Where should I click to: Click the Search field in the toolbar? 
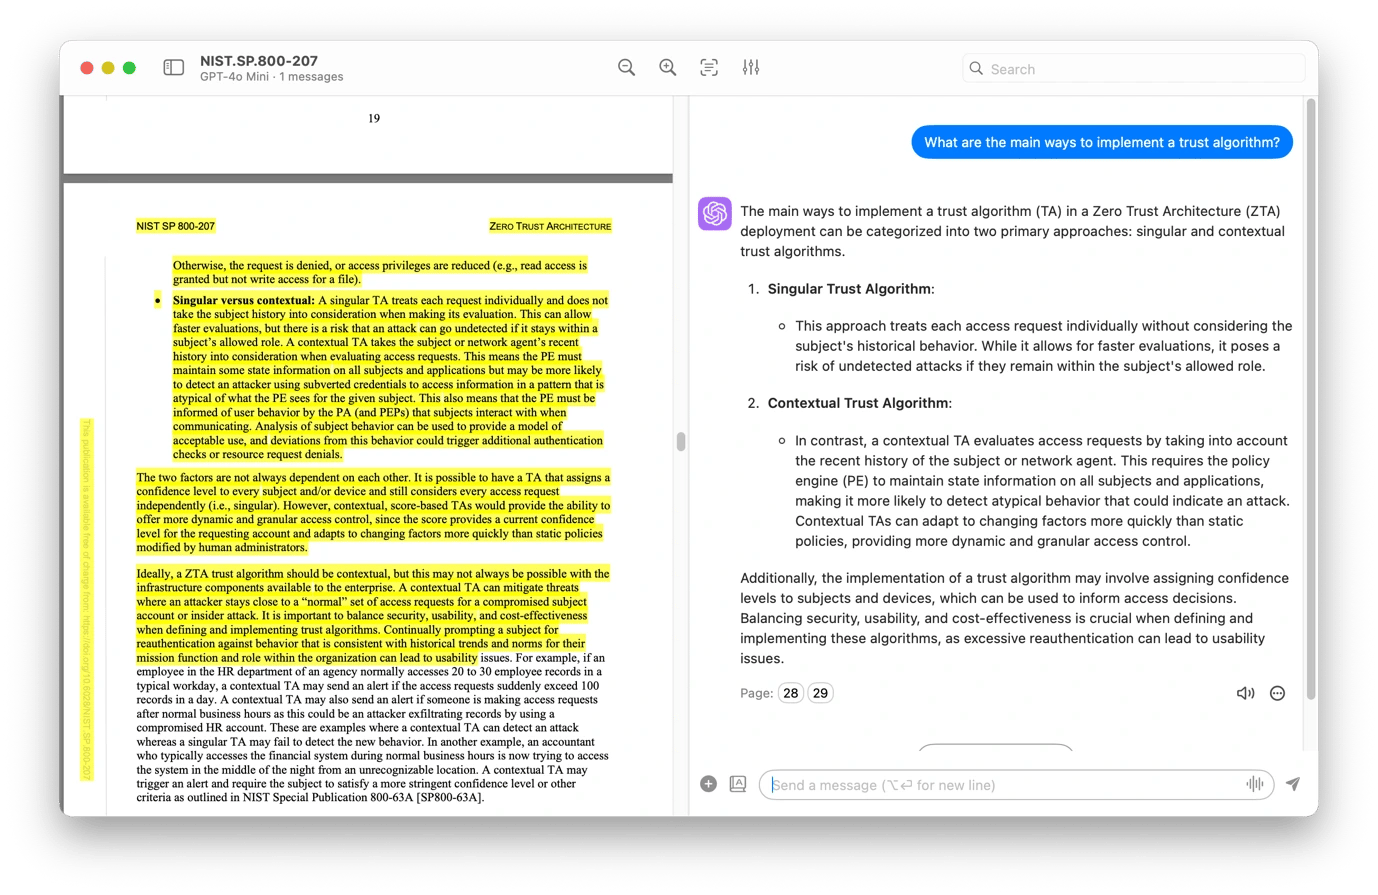coord(1134,69)
